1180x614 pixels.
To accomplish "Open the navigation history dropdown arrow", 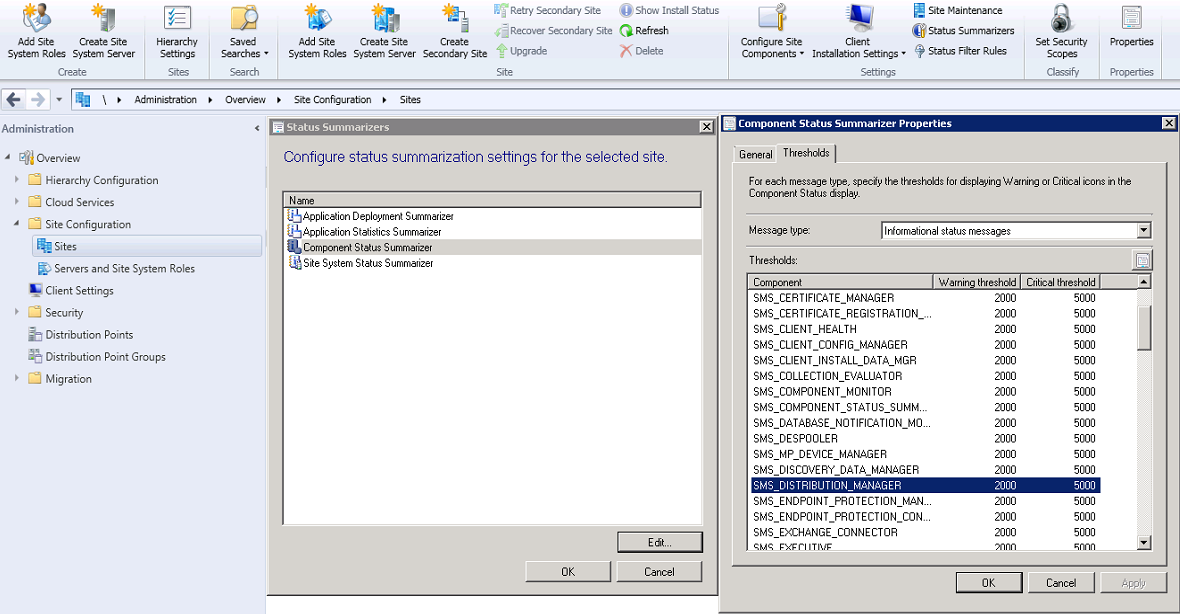I will (59, 99).
